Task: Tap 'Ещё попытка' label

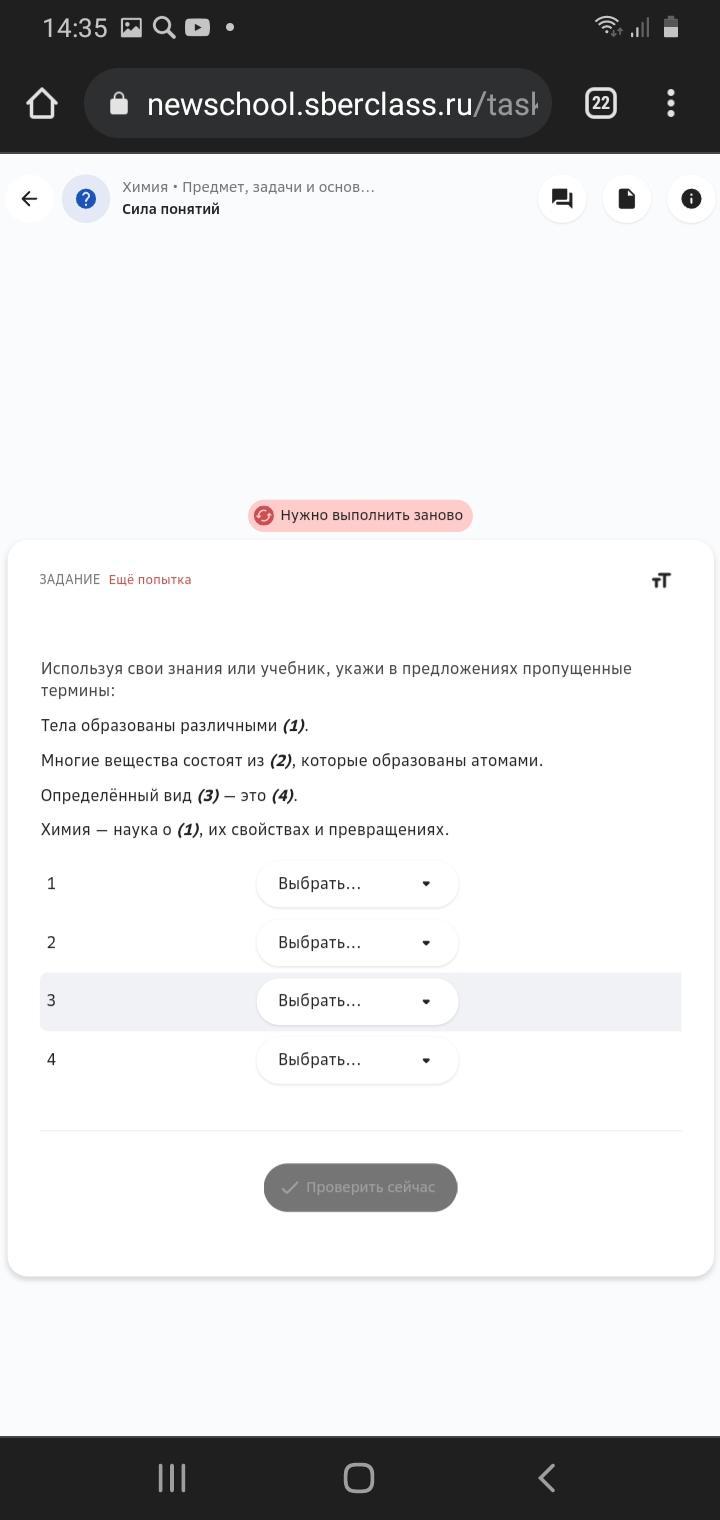Action: coord(150,580)
